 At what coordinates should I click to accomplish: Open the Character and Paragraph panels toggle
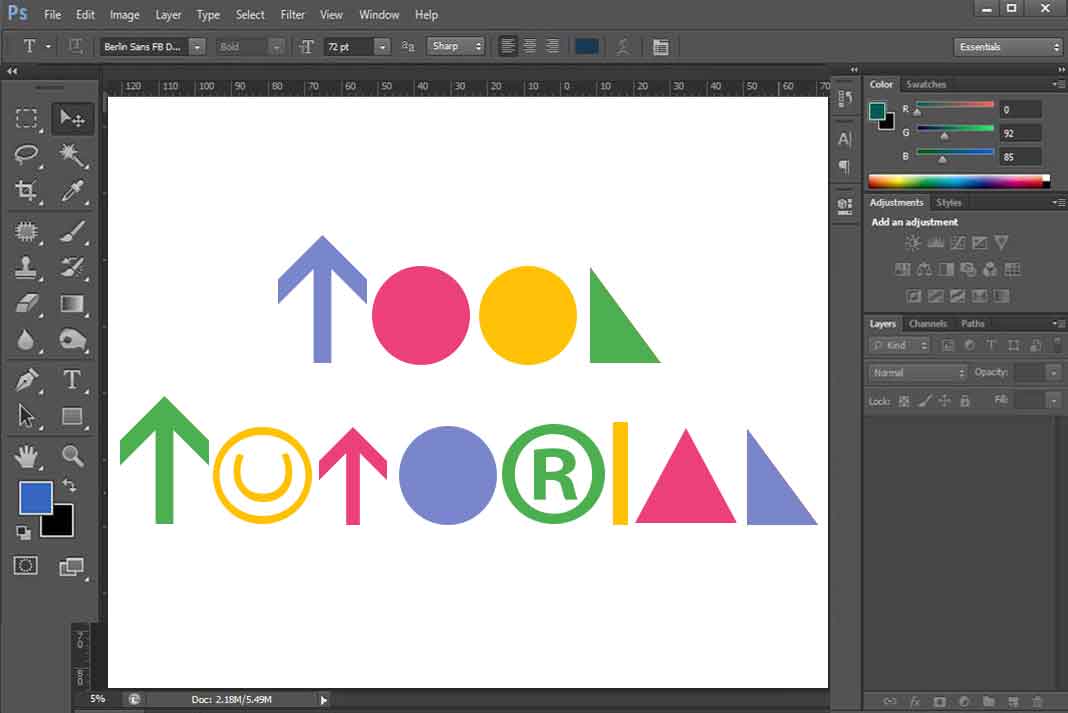click(660, 46)
